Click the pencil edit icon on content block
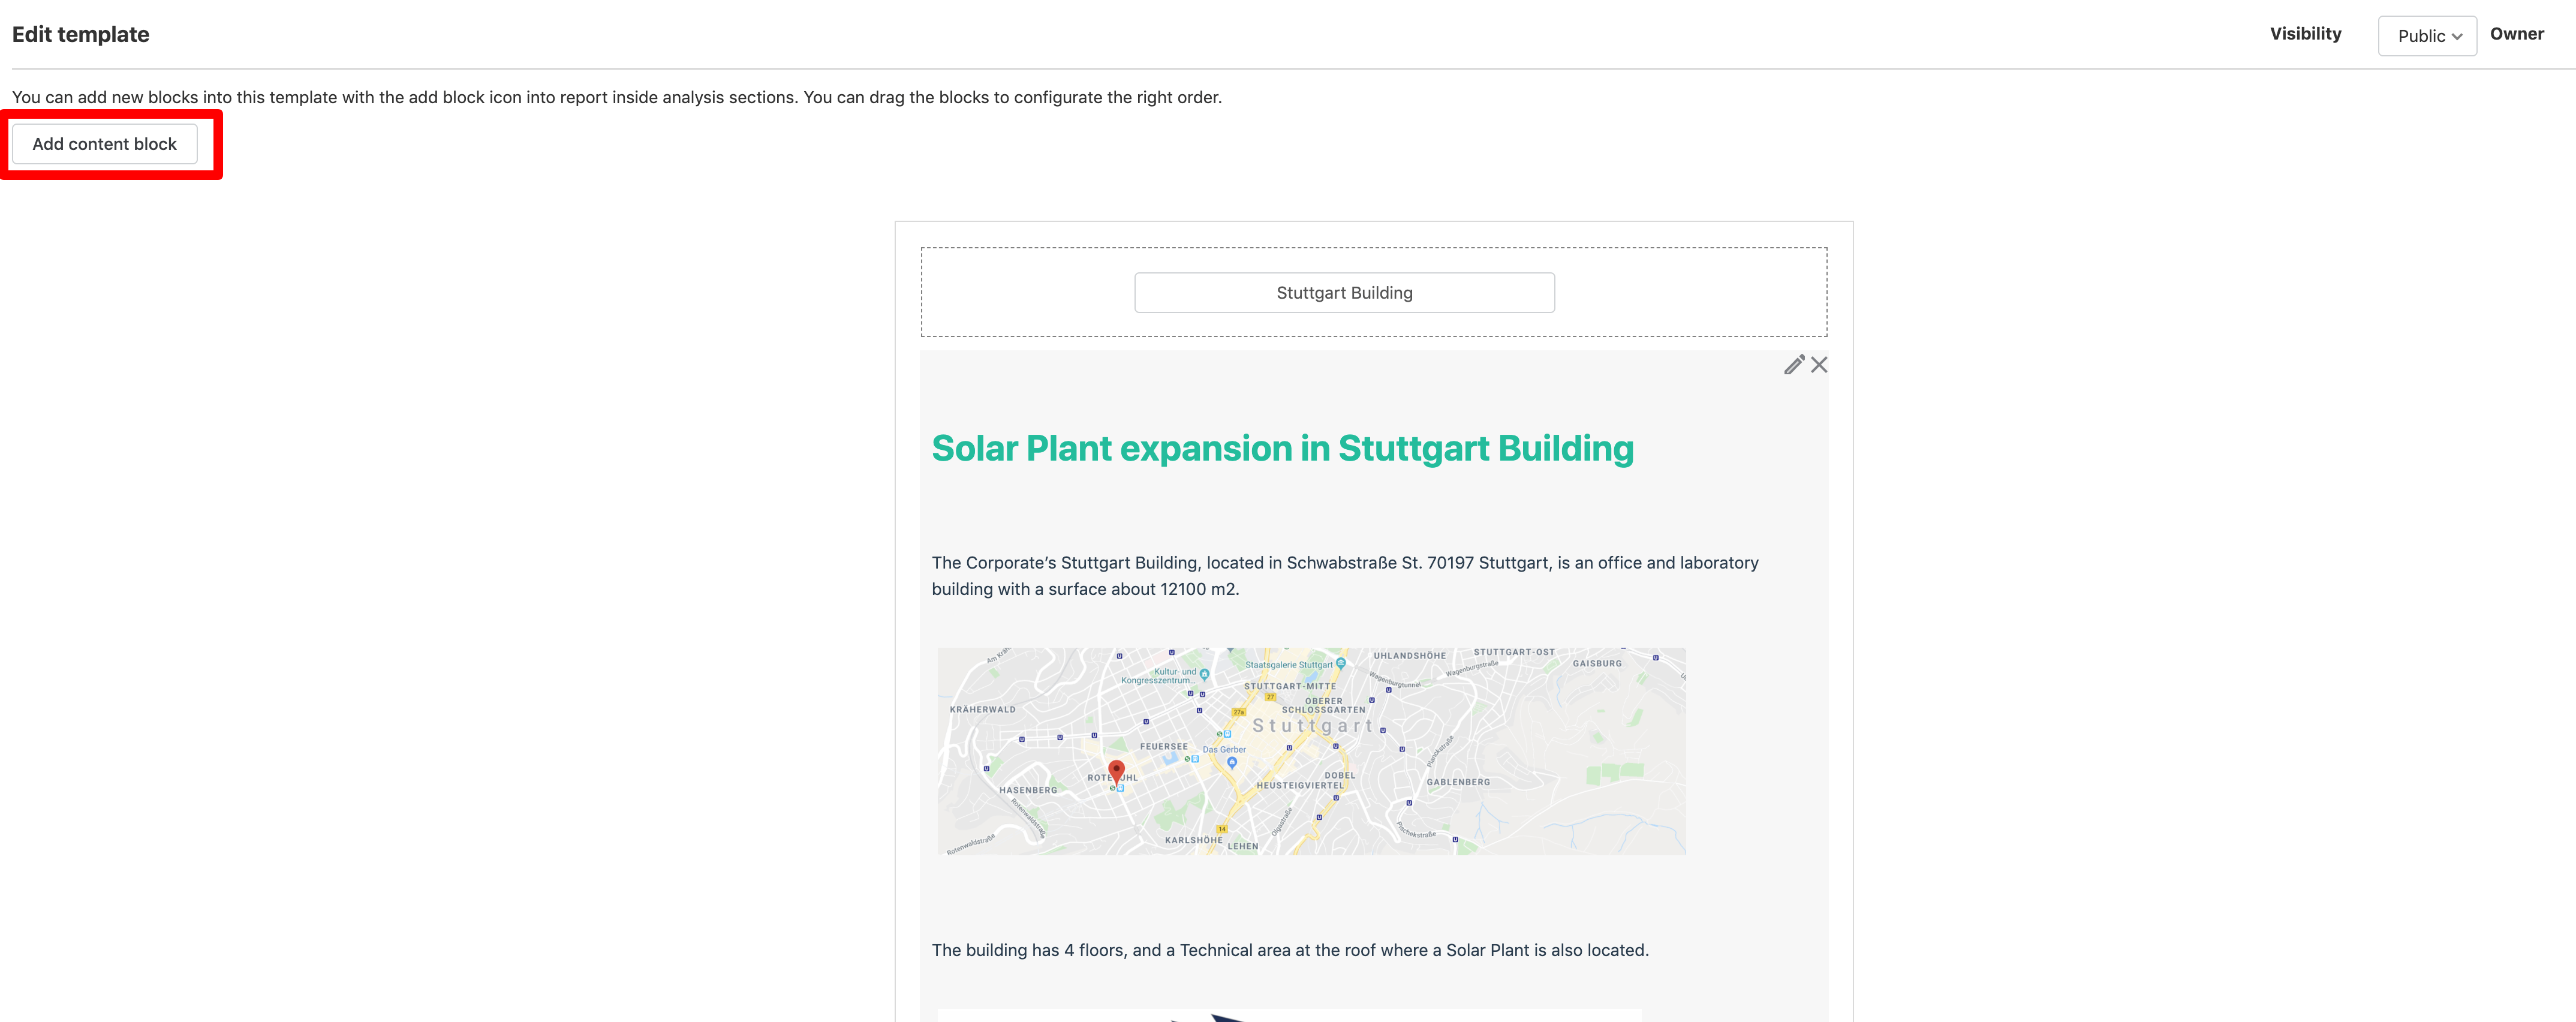2576x1022 pixels. (x=1794, y=365)
